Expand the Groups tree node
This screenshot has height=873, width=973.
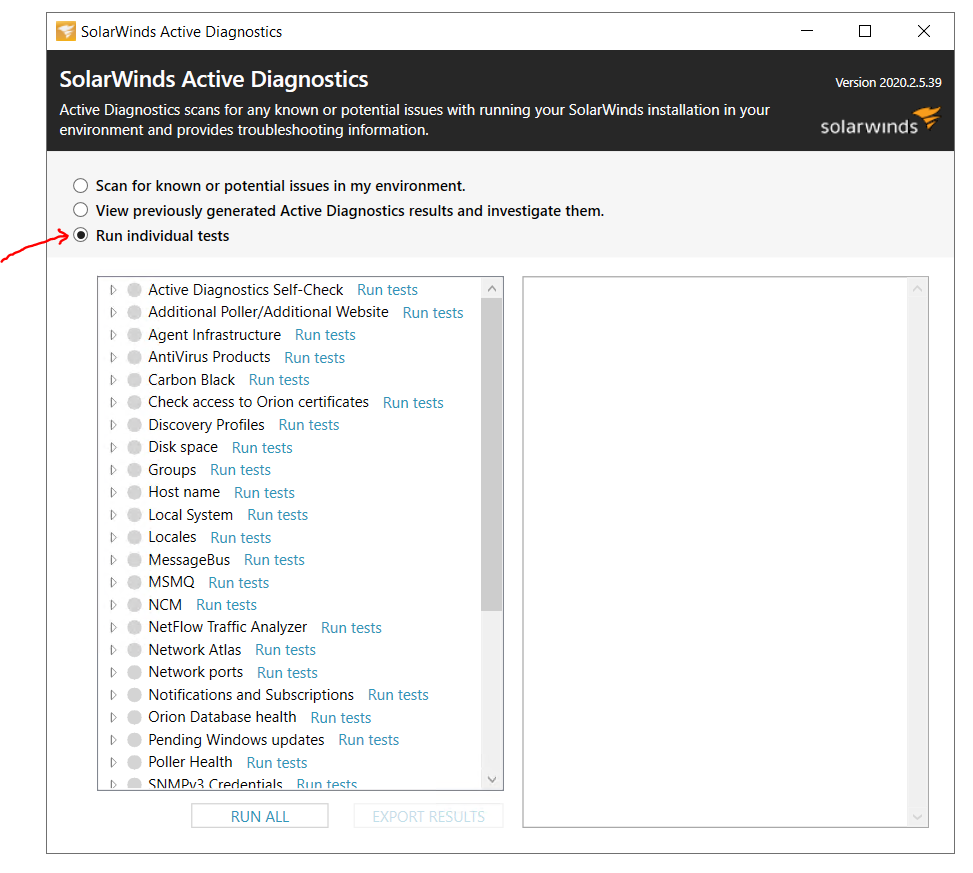pyautogui.click(x=113, y=470)
